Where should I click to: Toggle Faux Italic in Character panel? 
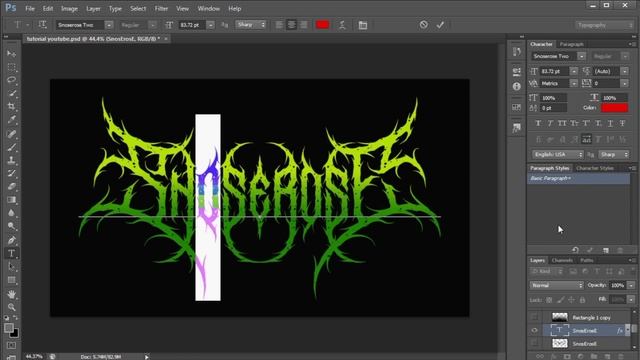point(550,123)
